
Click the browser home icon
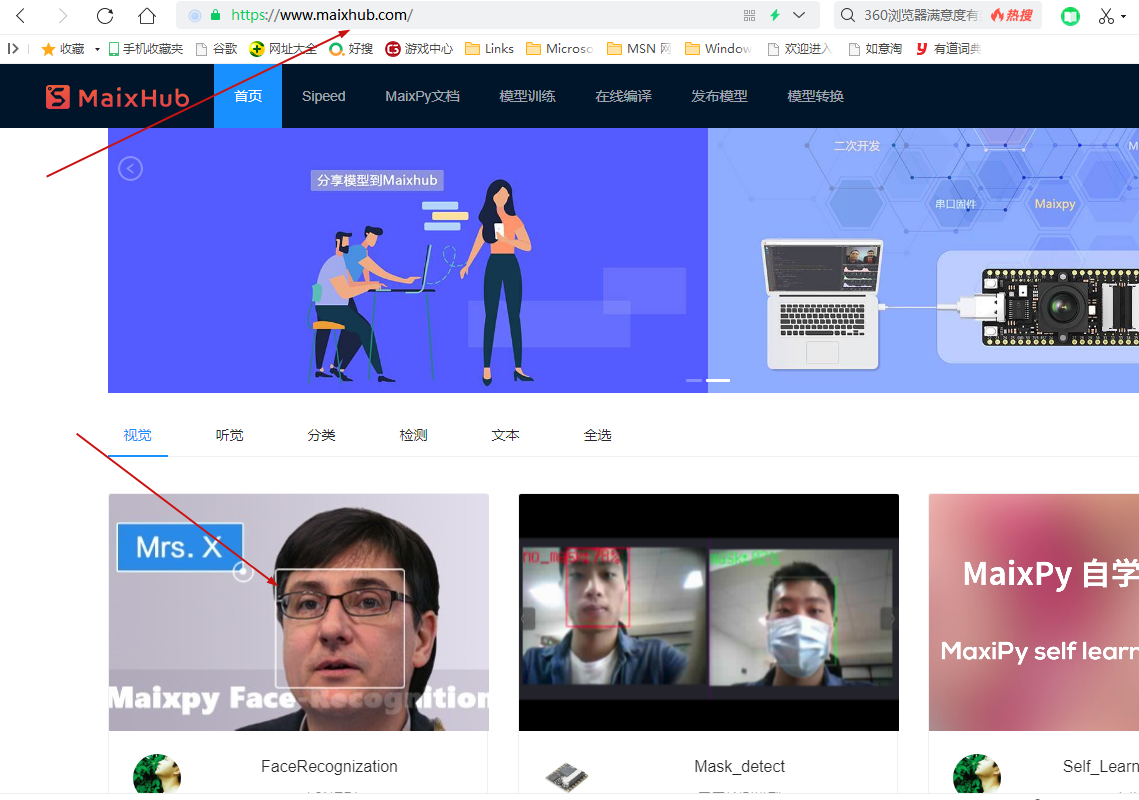146,16
